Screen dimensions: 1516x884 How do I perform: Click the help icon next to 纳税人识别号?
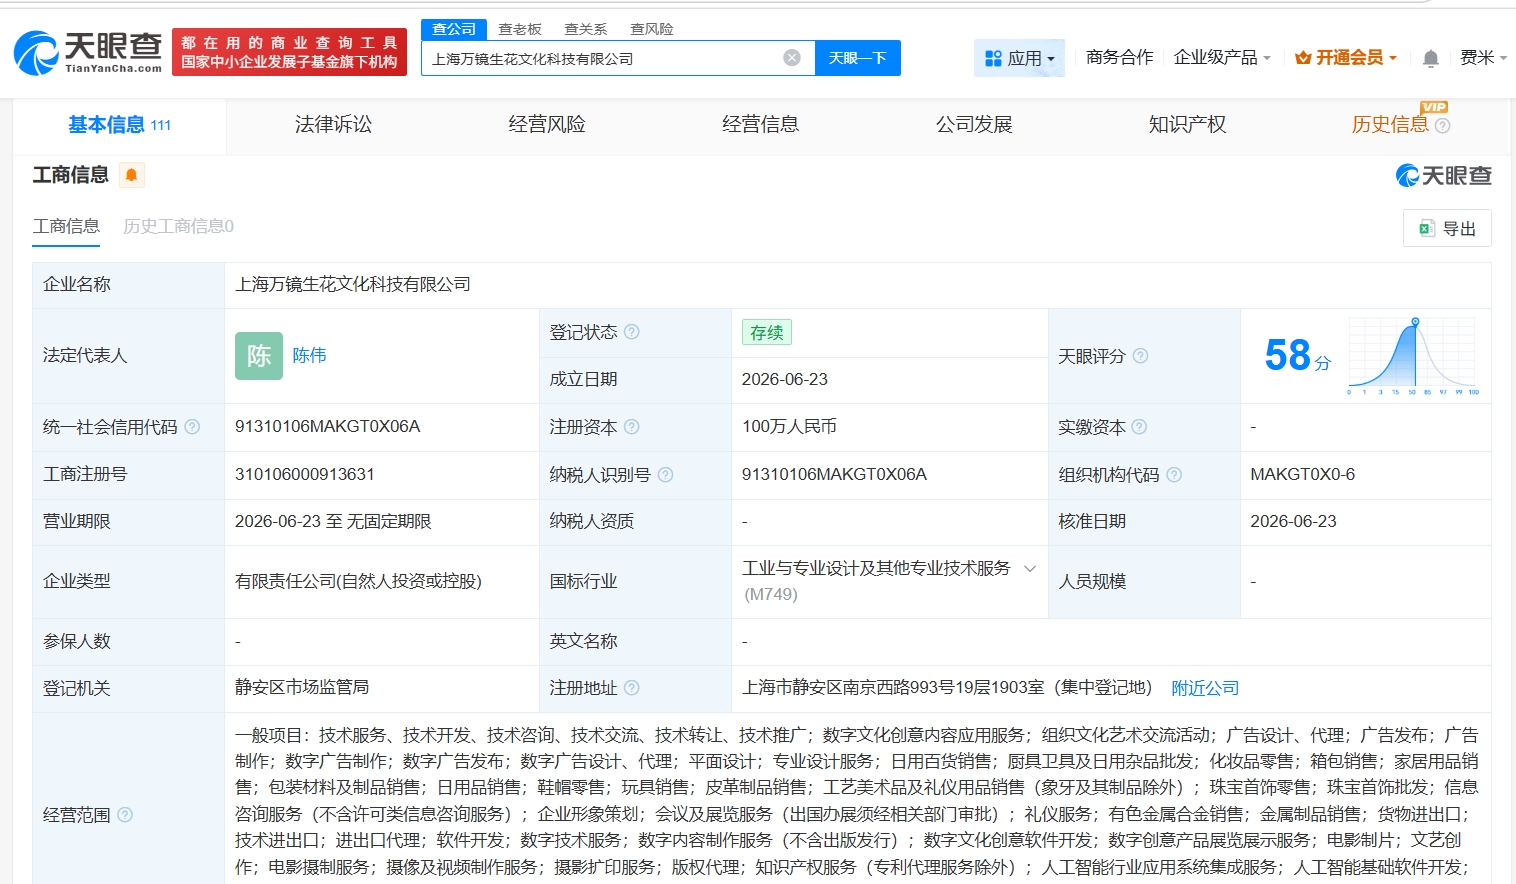pyautogui.click(x=666, y=475)
